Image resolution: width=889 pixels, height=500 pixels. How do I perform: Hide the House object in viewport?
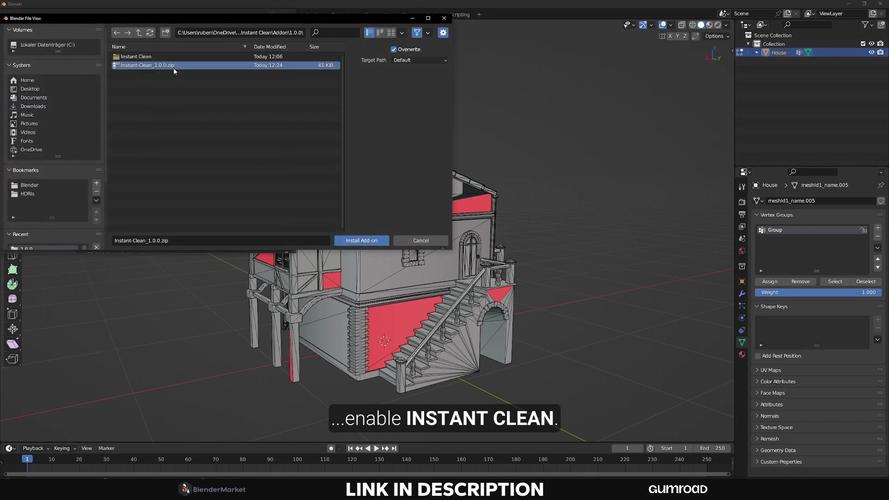pos(871,52)
